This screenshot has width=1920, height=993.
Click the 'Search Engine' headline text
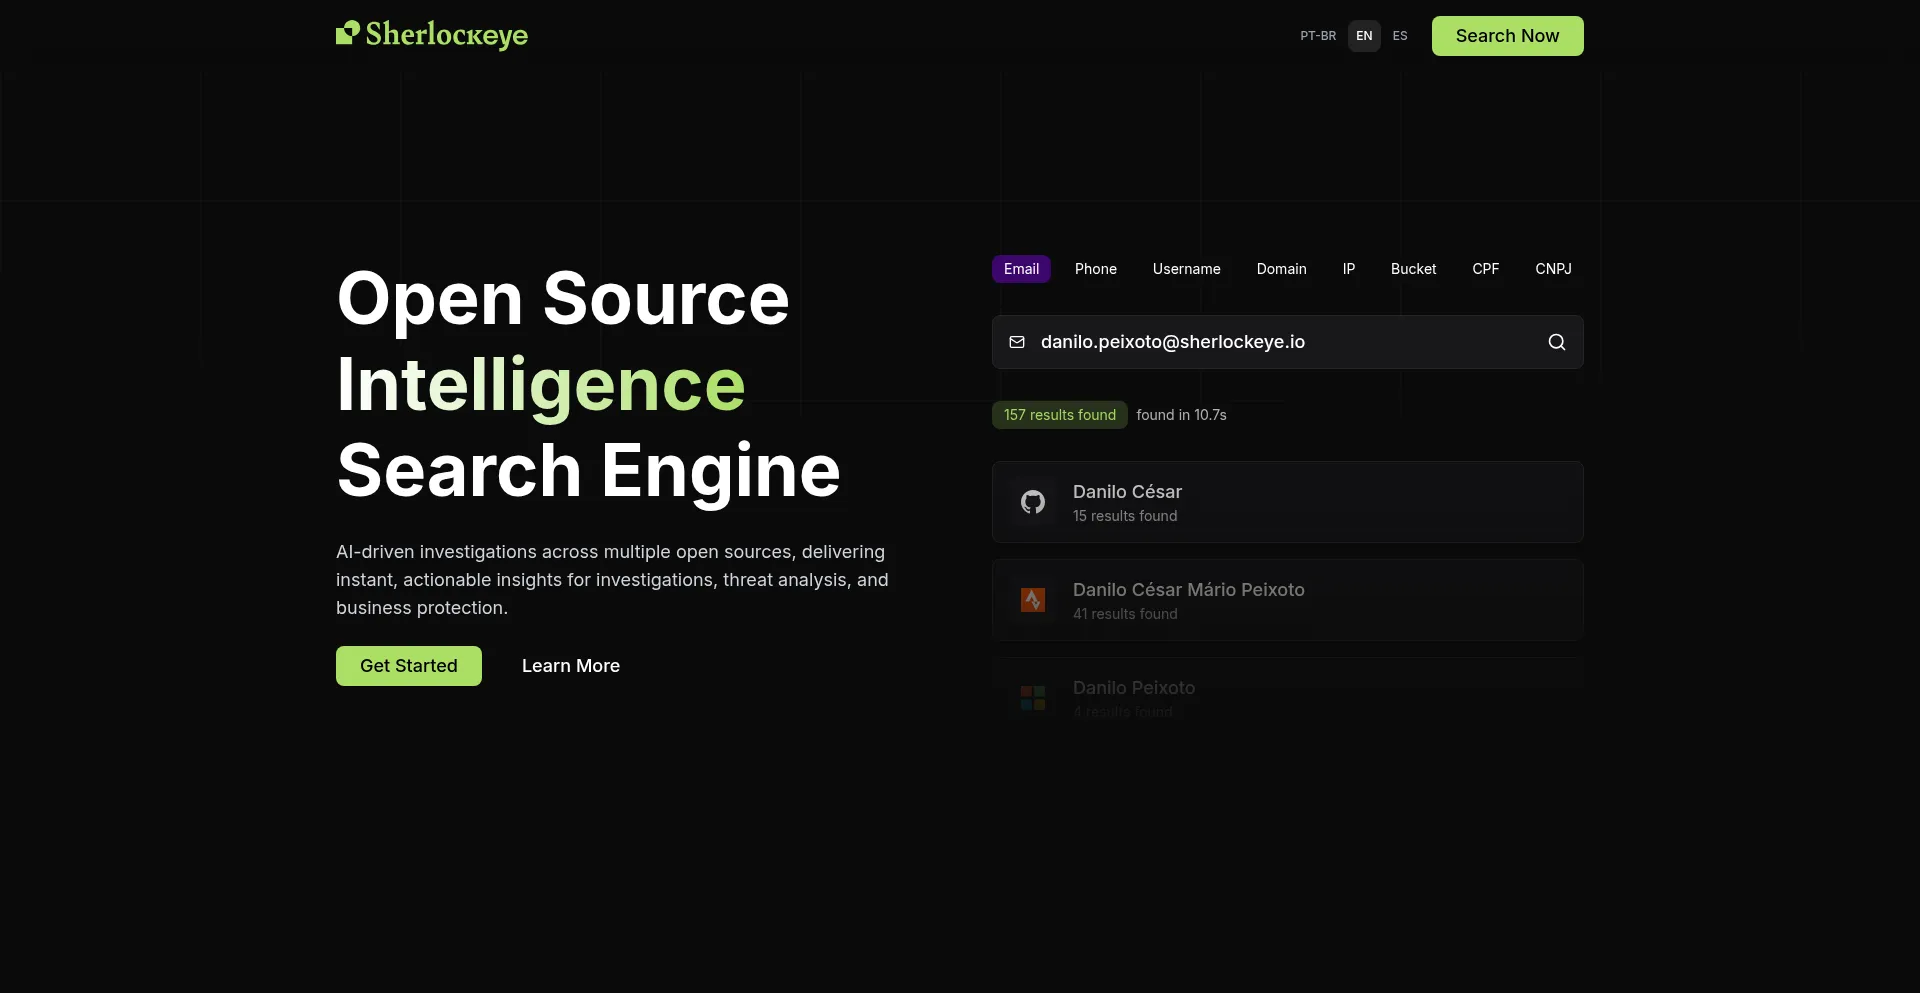coord(589,471)
